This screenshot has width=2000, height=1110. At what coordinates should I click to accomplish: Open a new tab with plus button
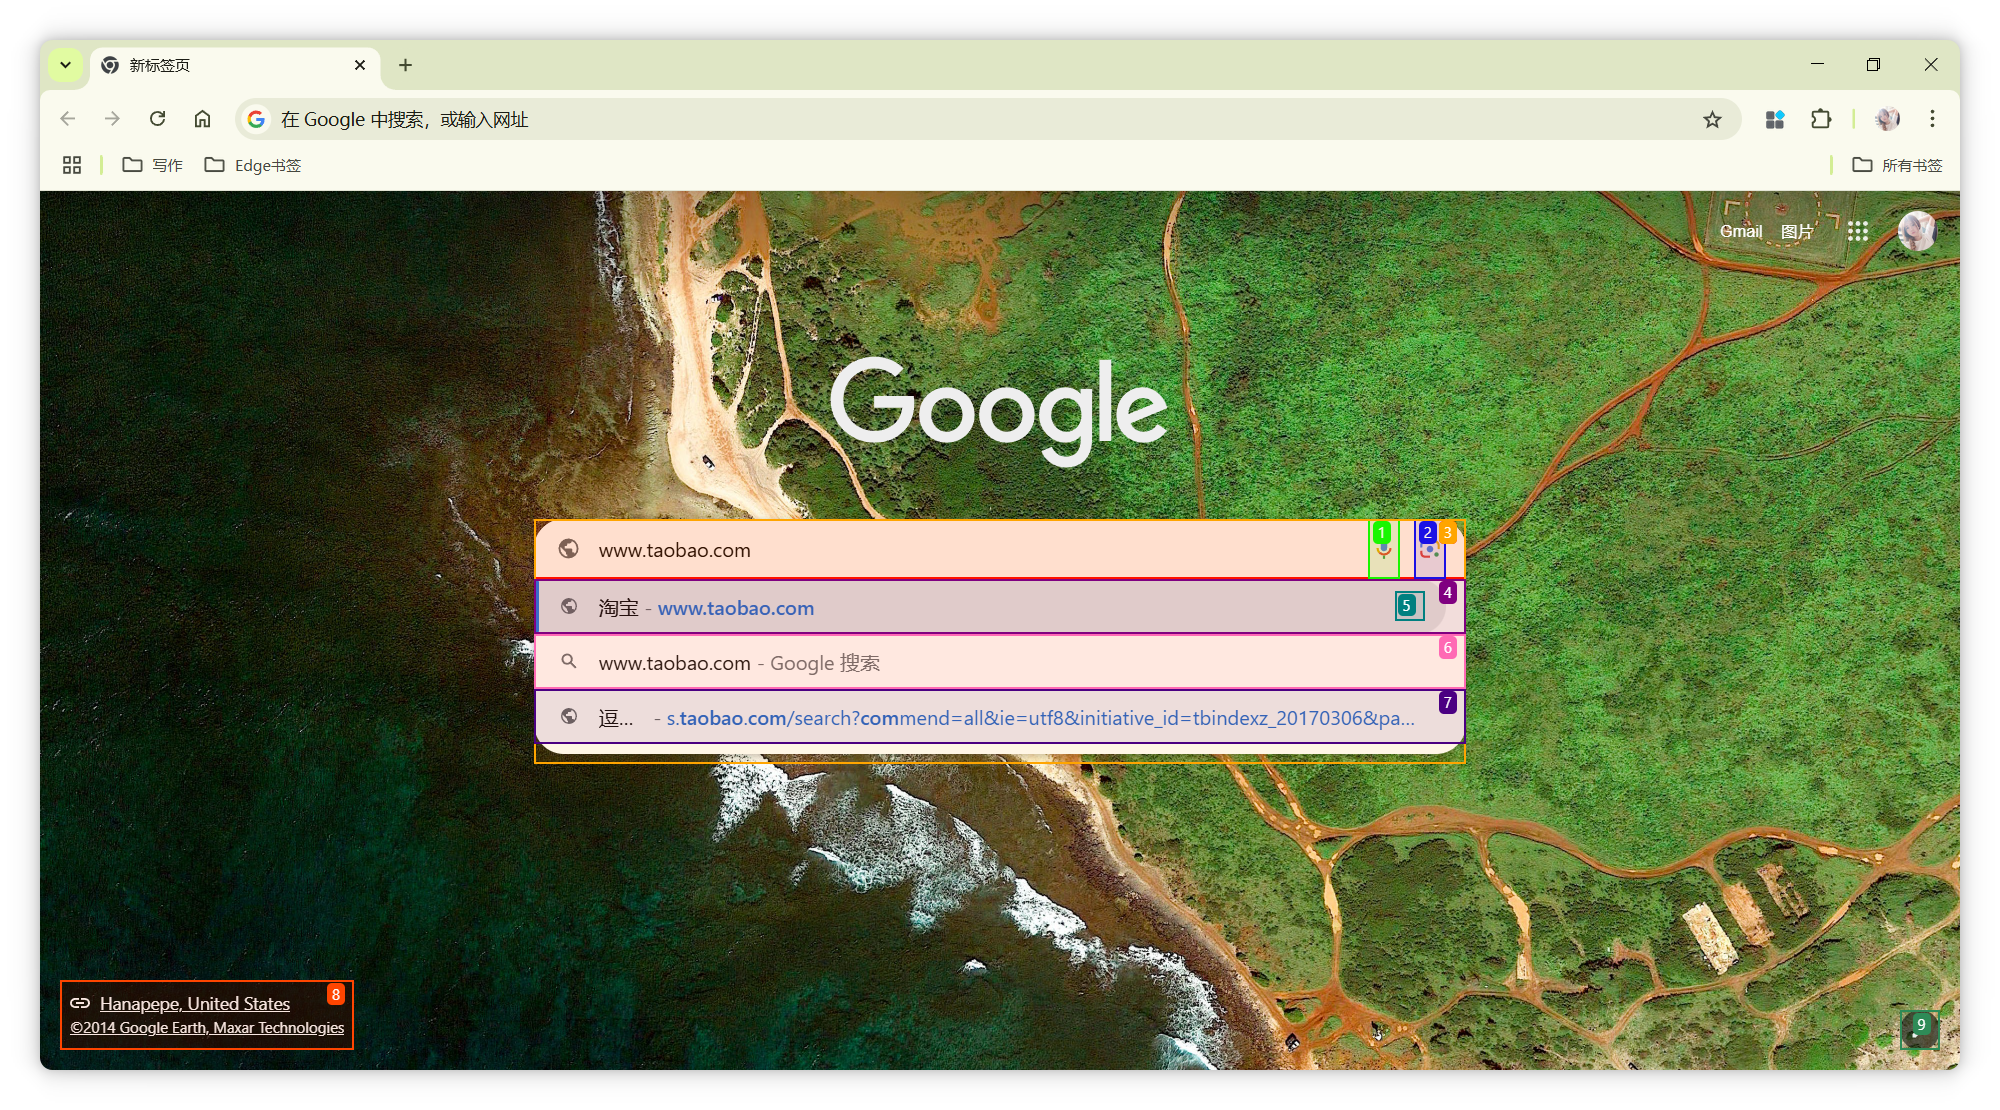coord(405,65)
